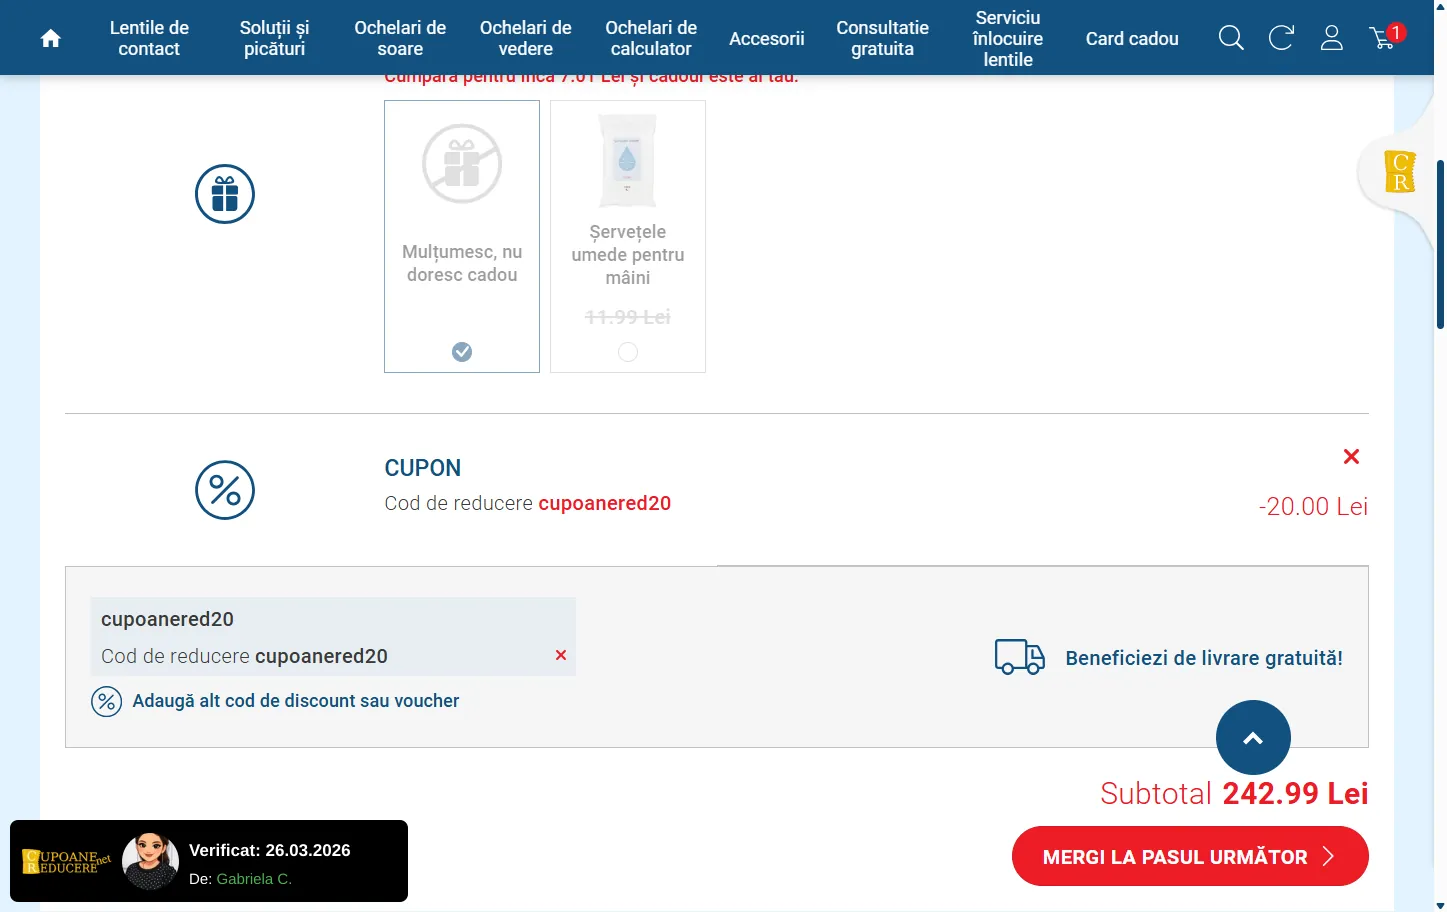Select the 'Șervețele umede pentru mâini' gift radio
Image resolution: width=1447 pixels, height=912 pixels.
pos(628,352)
